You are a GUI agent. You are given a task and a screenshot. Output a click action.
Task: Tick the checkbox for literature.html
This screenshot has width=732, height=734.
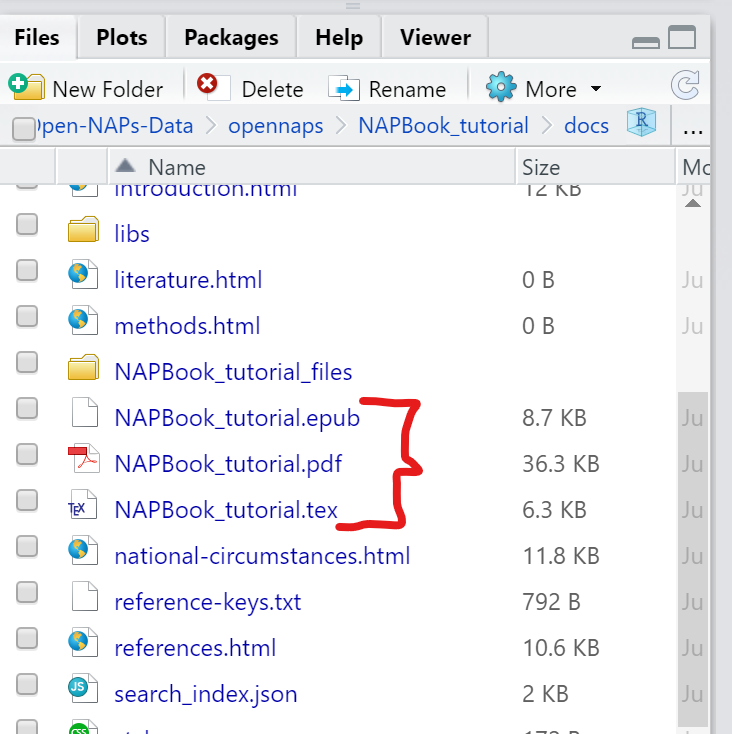(x=27, y=270)
